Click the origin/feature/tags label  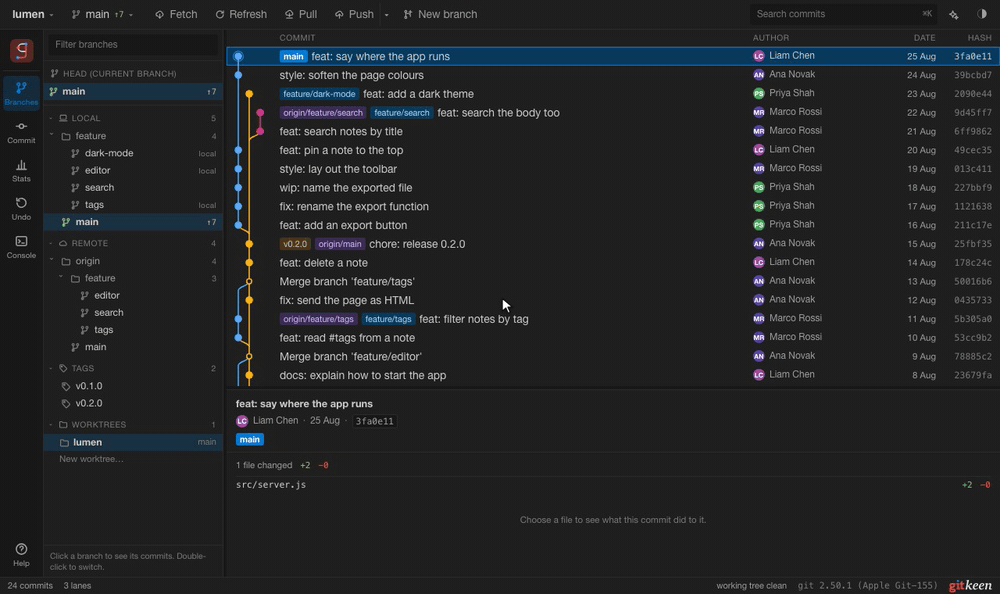(318, 319)
